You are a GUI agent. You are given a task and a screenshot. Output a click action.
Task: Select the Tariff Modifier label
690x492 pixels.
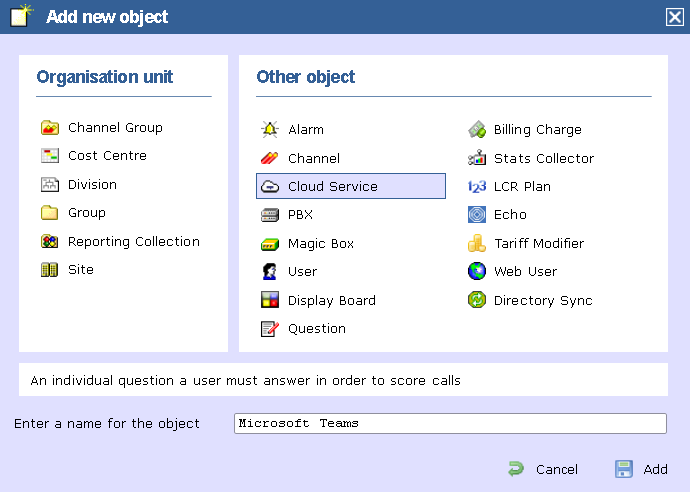coord(539,243)
